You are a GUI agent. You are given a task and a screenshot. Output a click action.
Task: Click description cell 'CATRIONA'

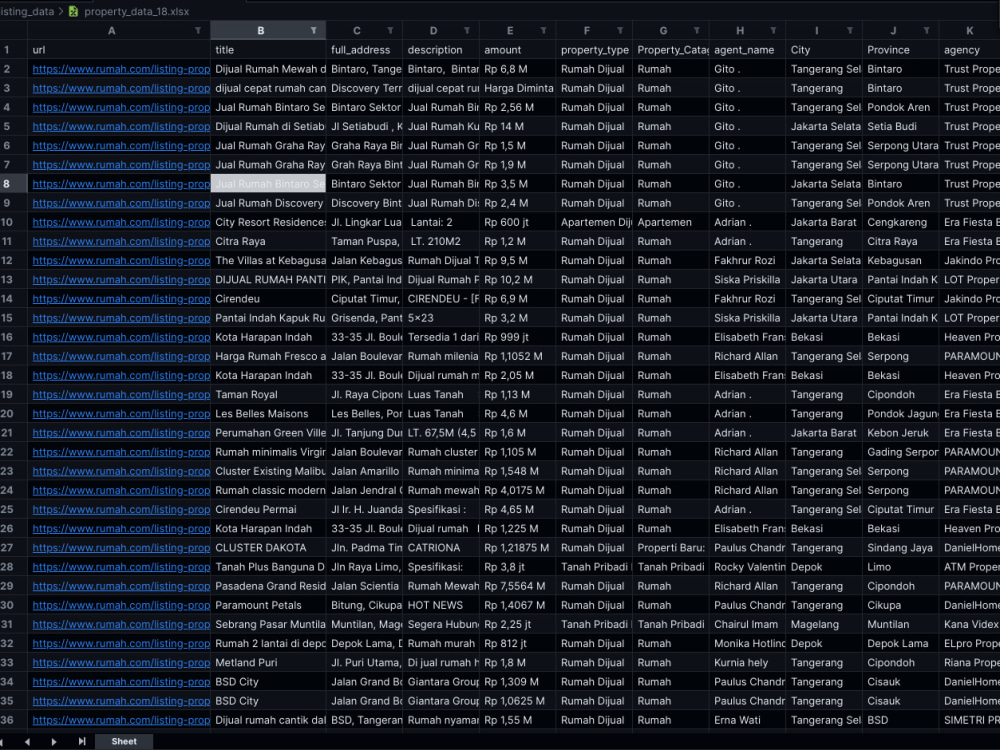pos(441,547)
